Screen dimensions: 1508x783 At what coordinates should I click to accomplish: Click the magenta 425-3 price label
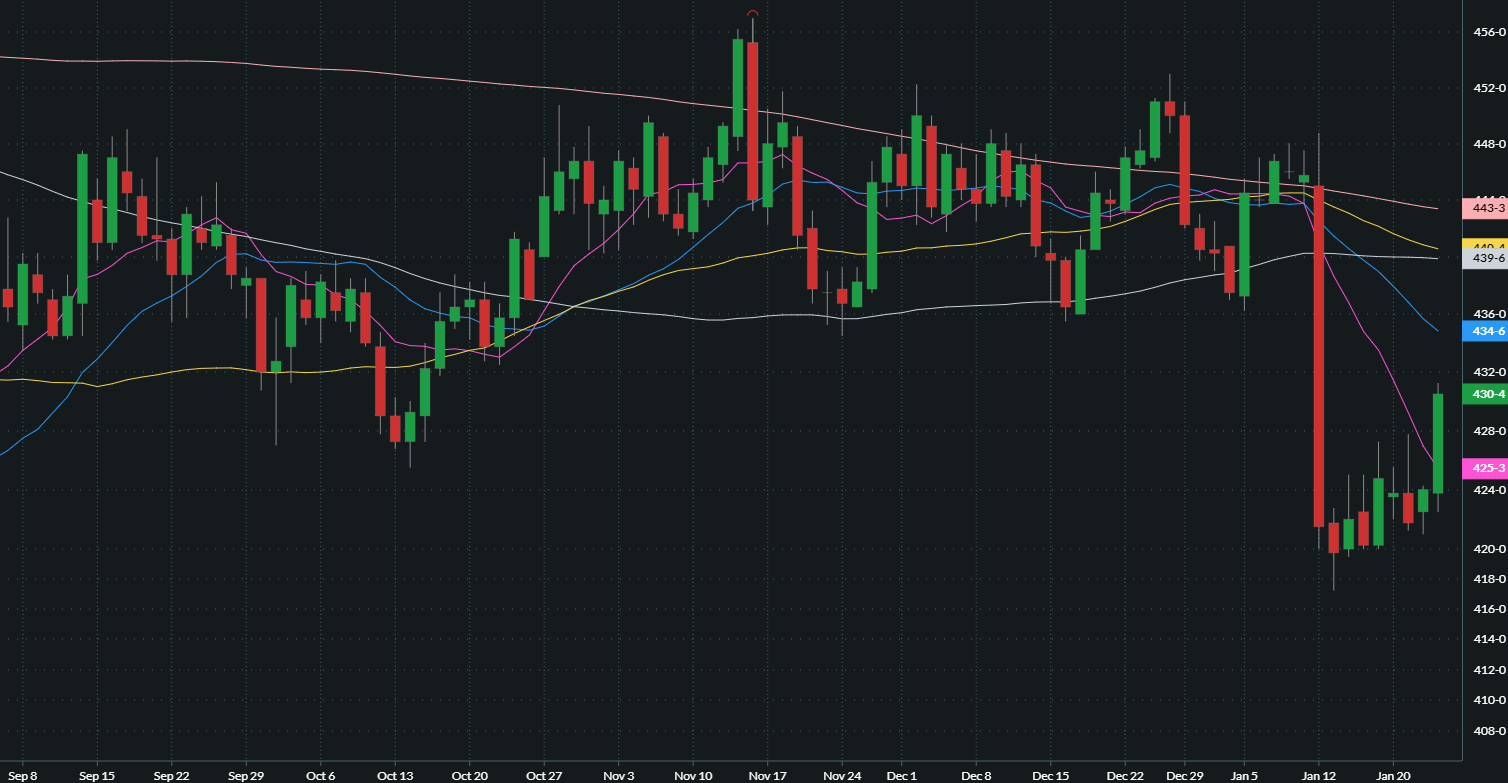(1484, 468)
